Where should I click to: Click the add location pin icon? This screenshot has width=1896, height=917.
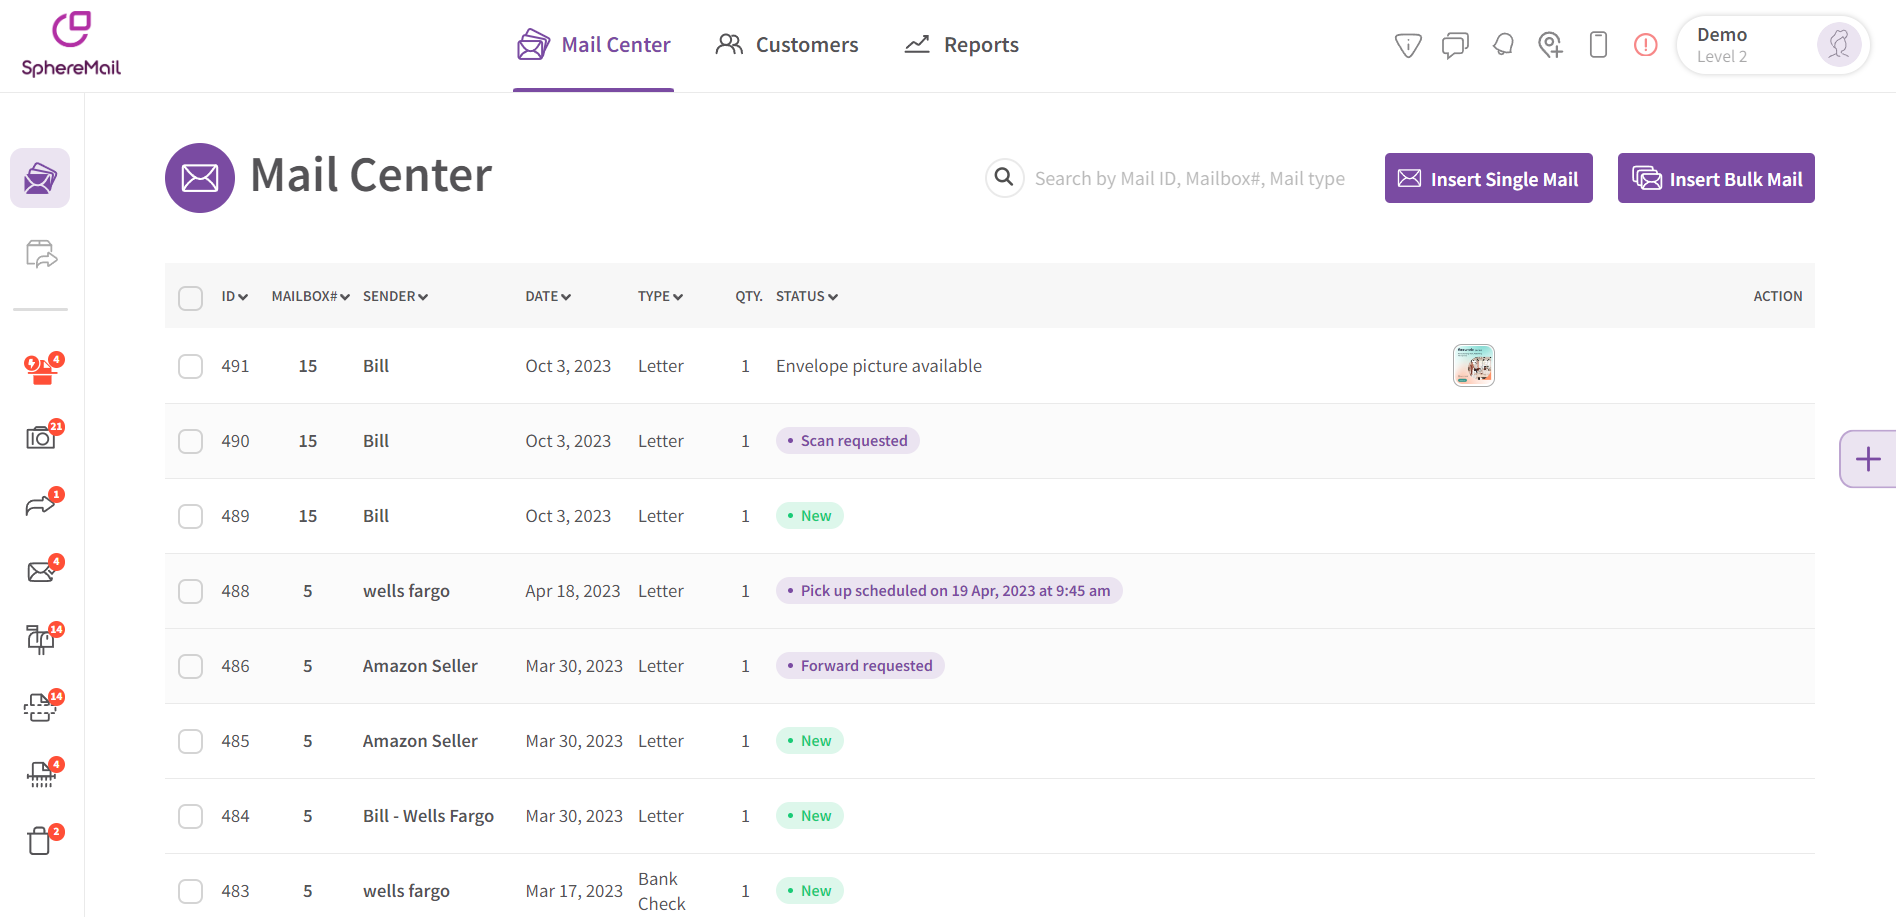(x=1551, y=45)
